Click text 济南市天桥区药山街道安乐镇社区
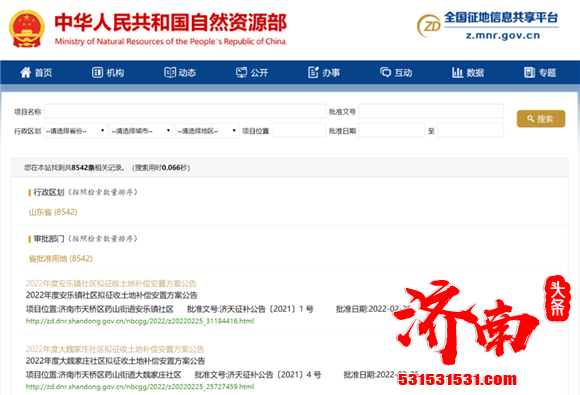The height and width of the screenshot is (395, 580). pyautogui.click(x=116, y=309)
